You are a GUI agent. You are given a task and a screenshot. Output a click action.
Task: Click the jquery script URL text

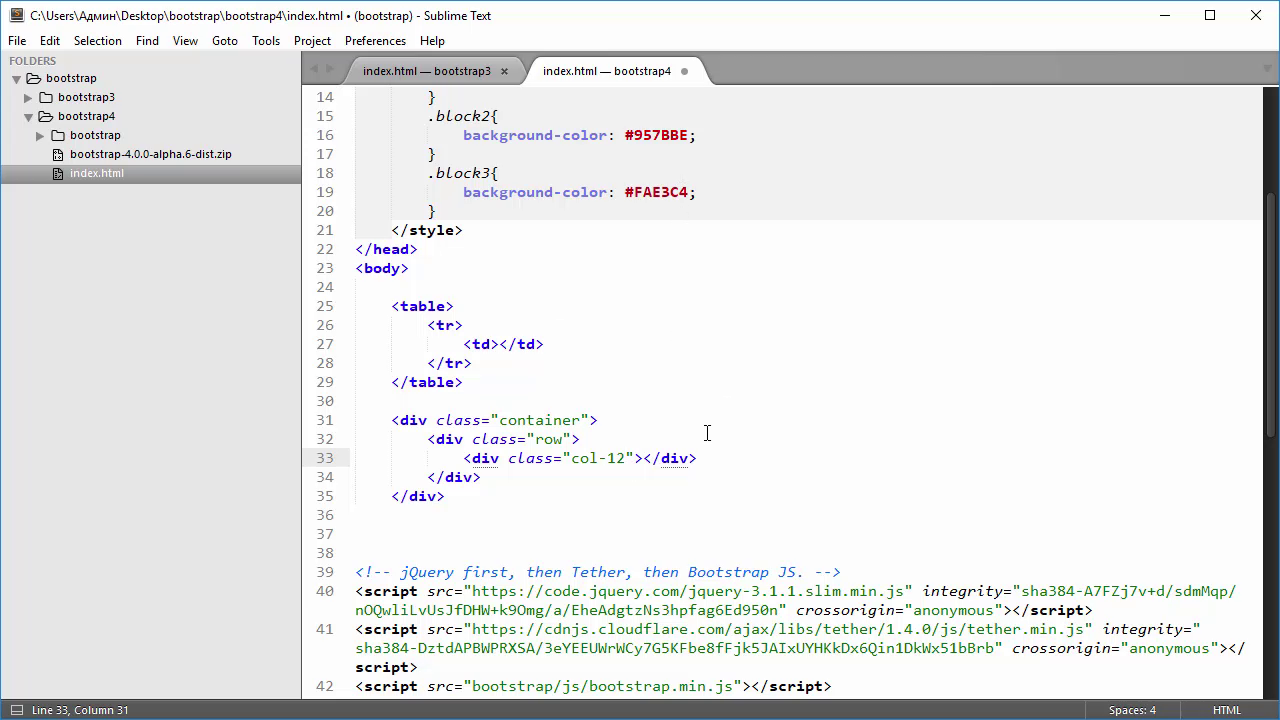[688, 591]
